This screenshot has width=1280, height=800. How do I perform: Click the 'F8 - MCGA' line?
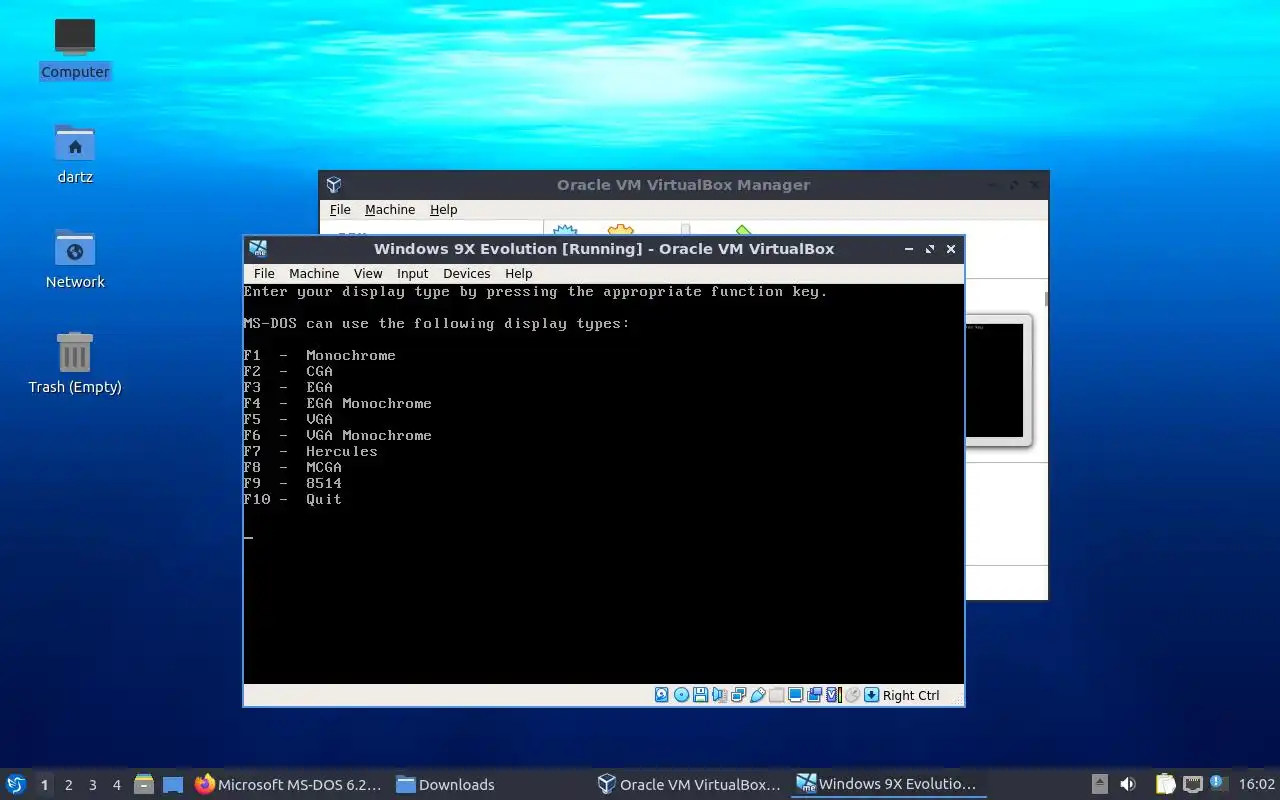point(293,467)
